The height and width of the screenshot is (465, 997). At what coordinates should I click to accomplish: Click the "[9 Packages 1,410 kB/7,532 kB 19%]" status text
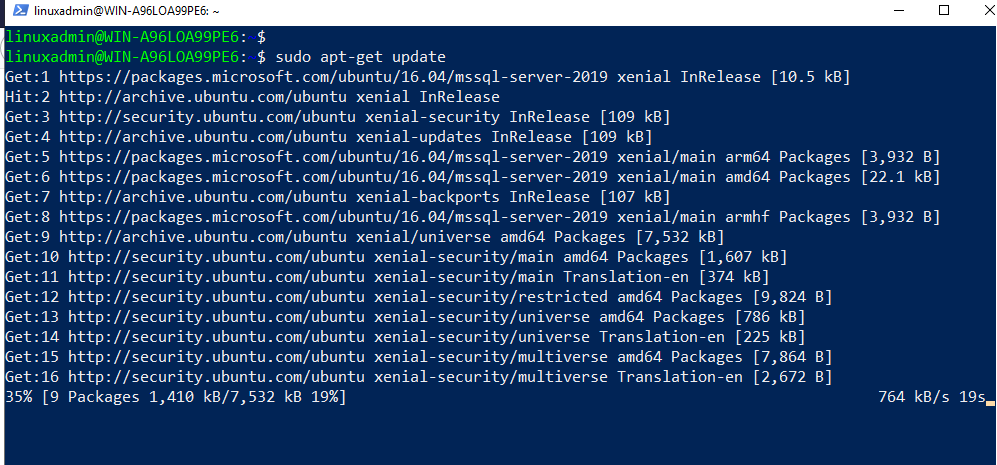(194, 397)
